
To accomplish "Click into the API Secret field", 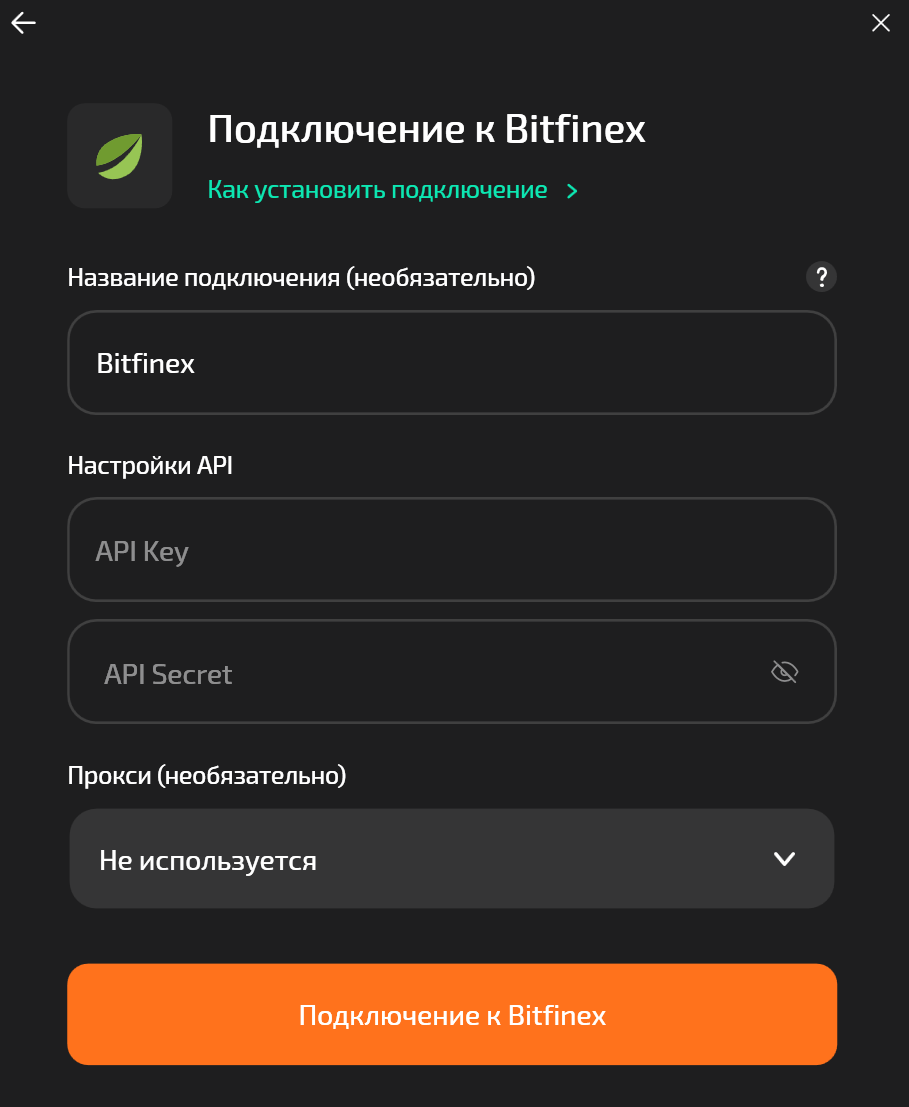I will pyautogui.click(x=420, y=672).
